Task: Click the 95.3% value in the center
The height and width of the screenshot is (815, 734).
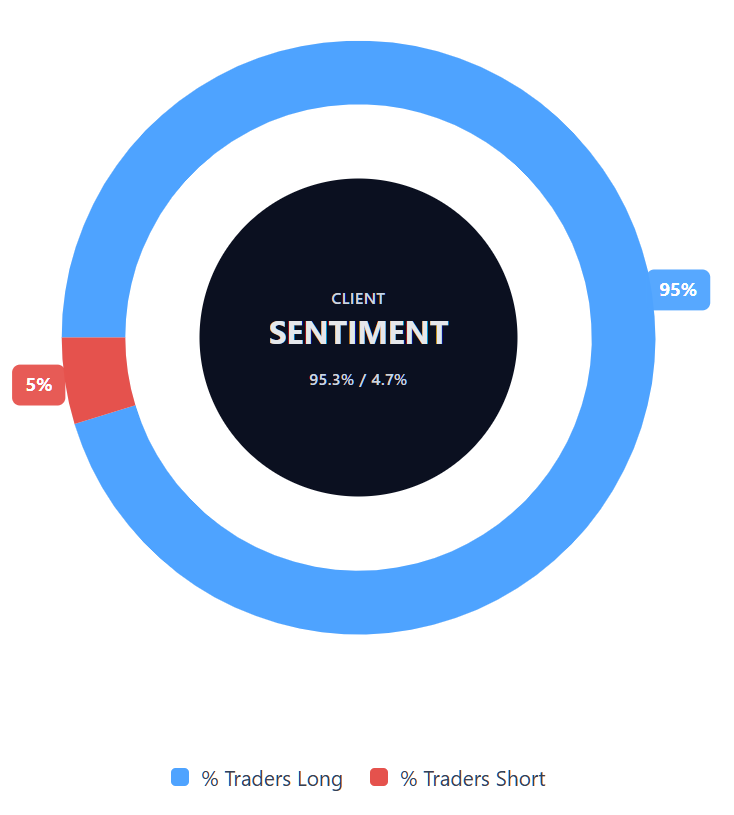Action: [331, 380]
